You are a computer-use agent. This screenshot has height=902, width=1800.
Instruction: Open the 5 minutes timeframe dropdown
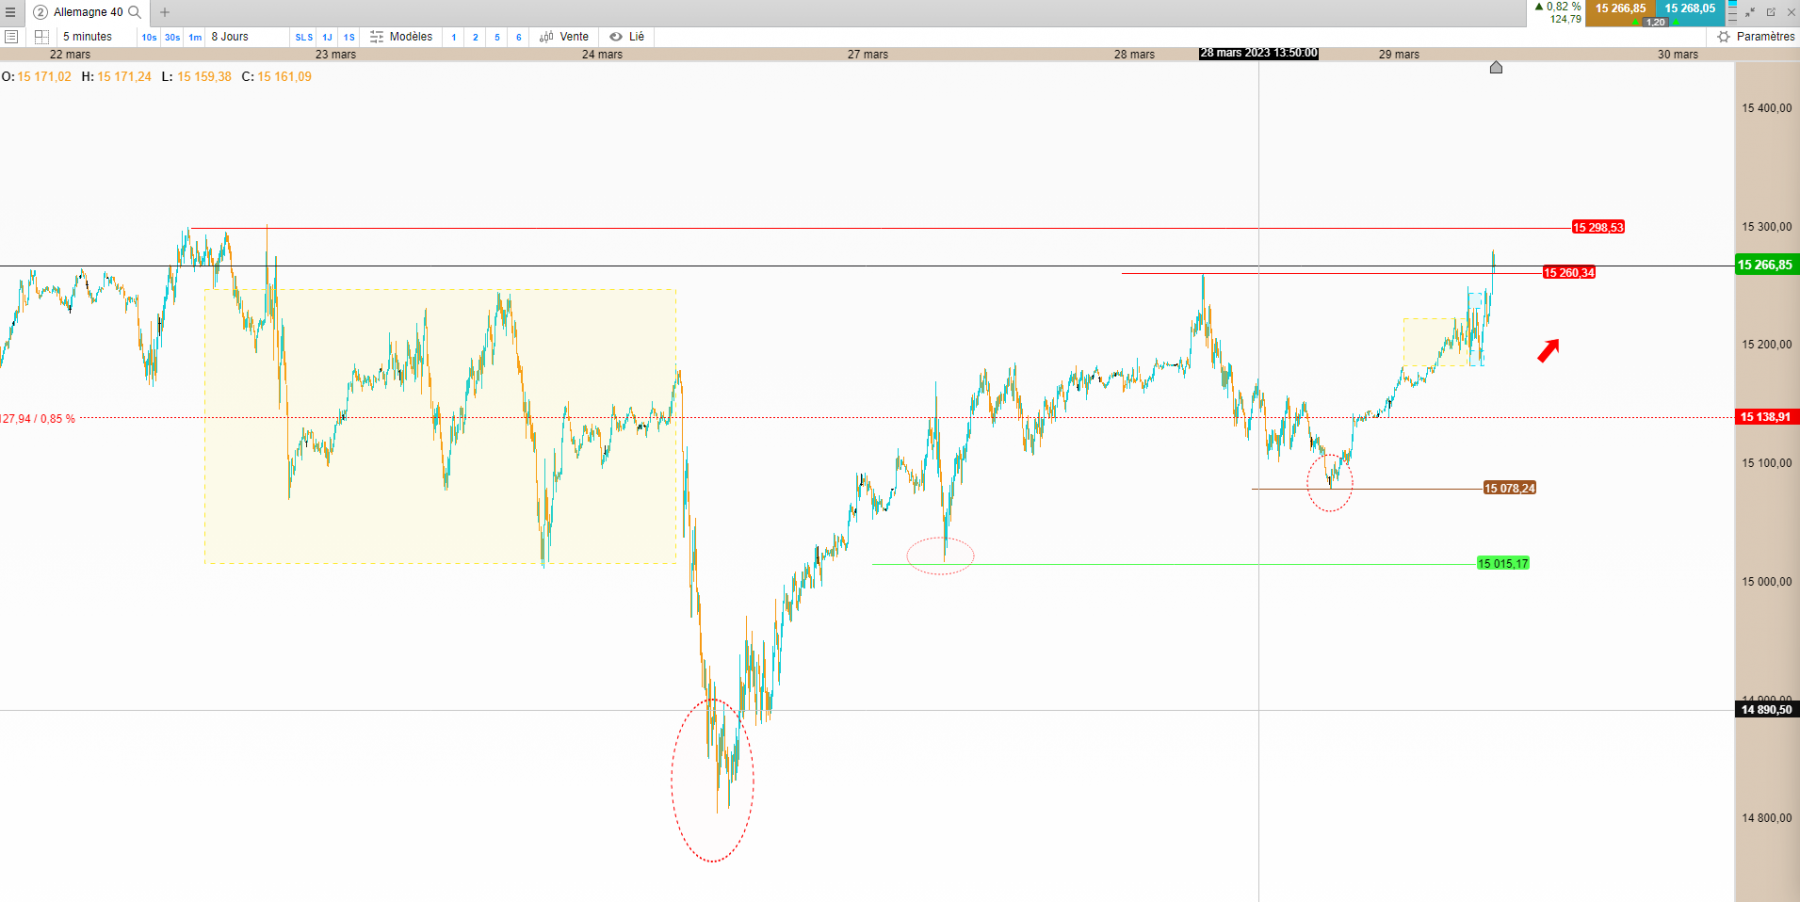[88, 36]
